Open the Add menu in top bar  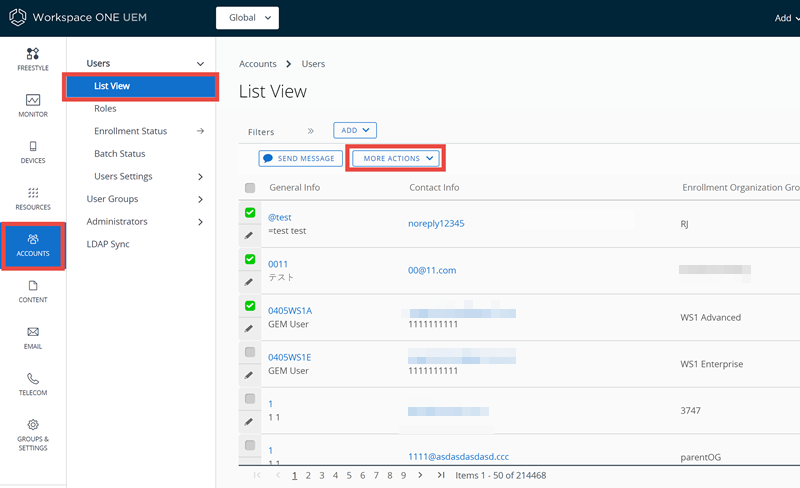[786, 18]
